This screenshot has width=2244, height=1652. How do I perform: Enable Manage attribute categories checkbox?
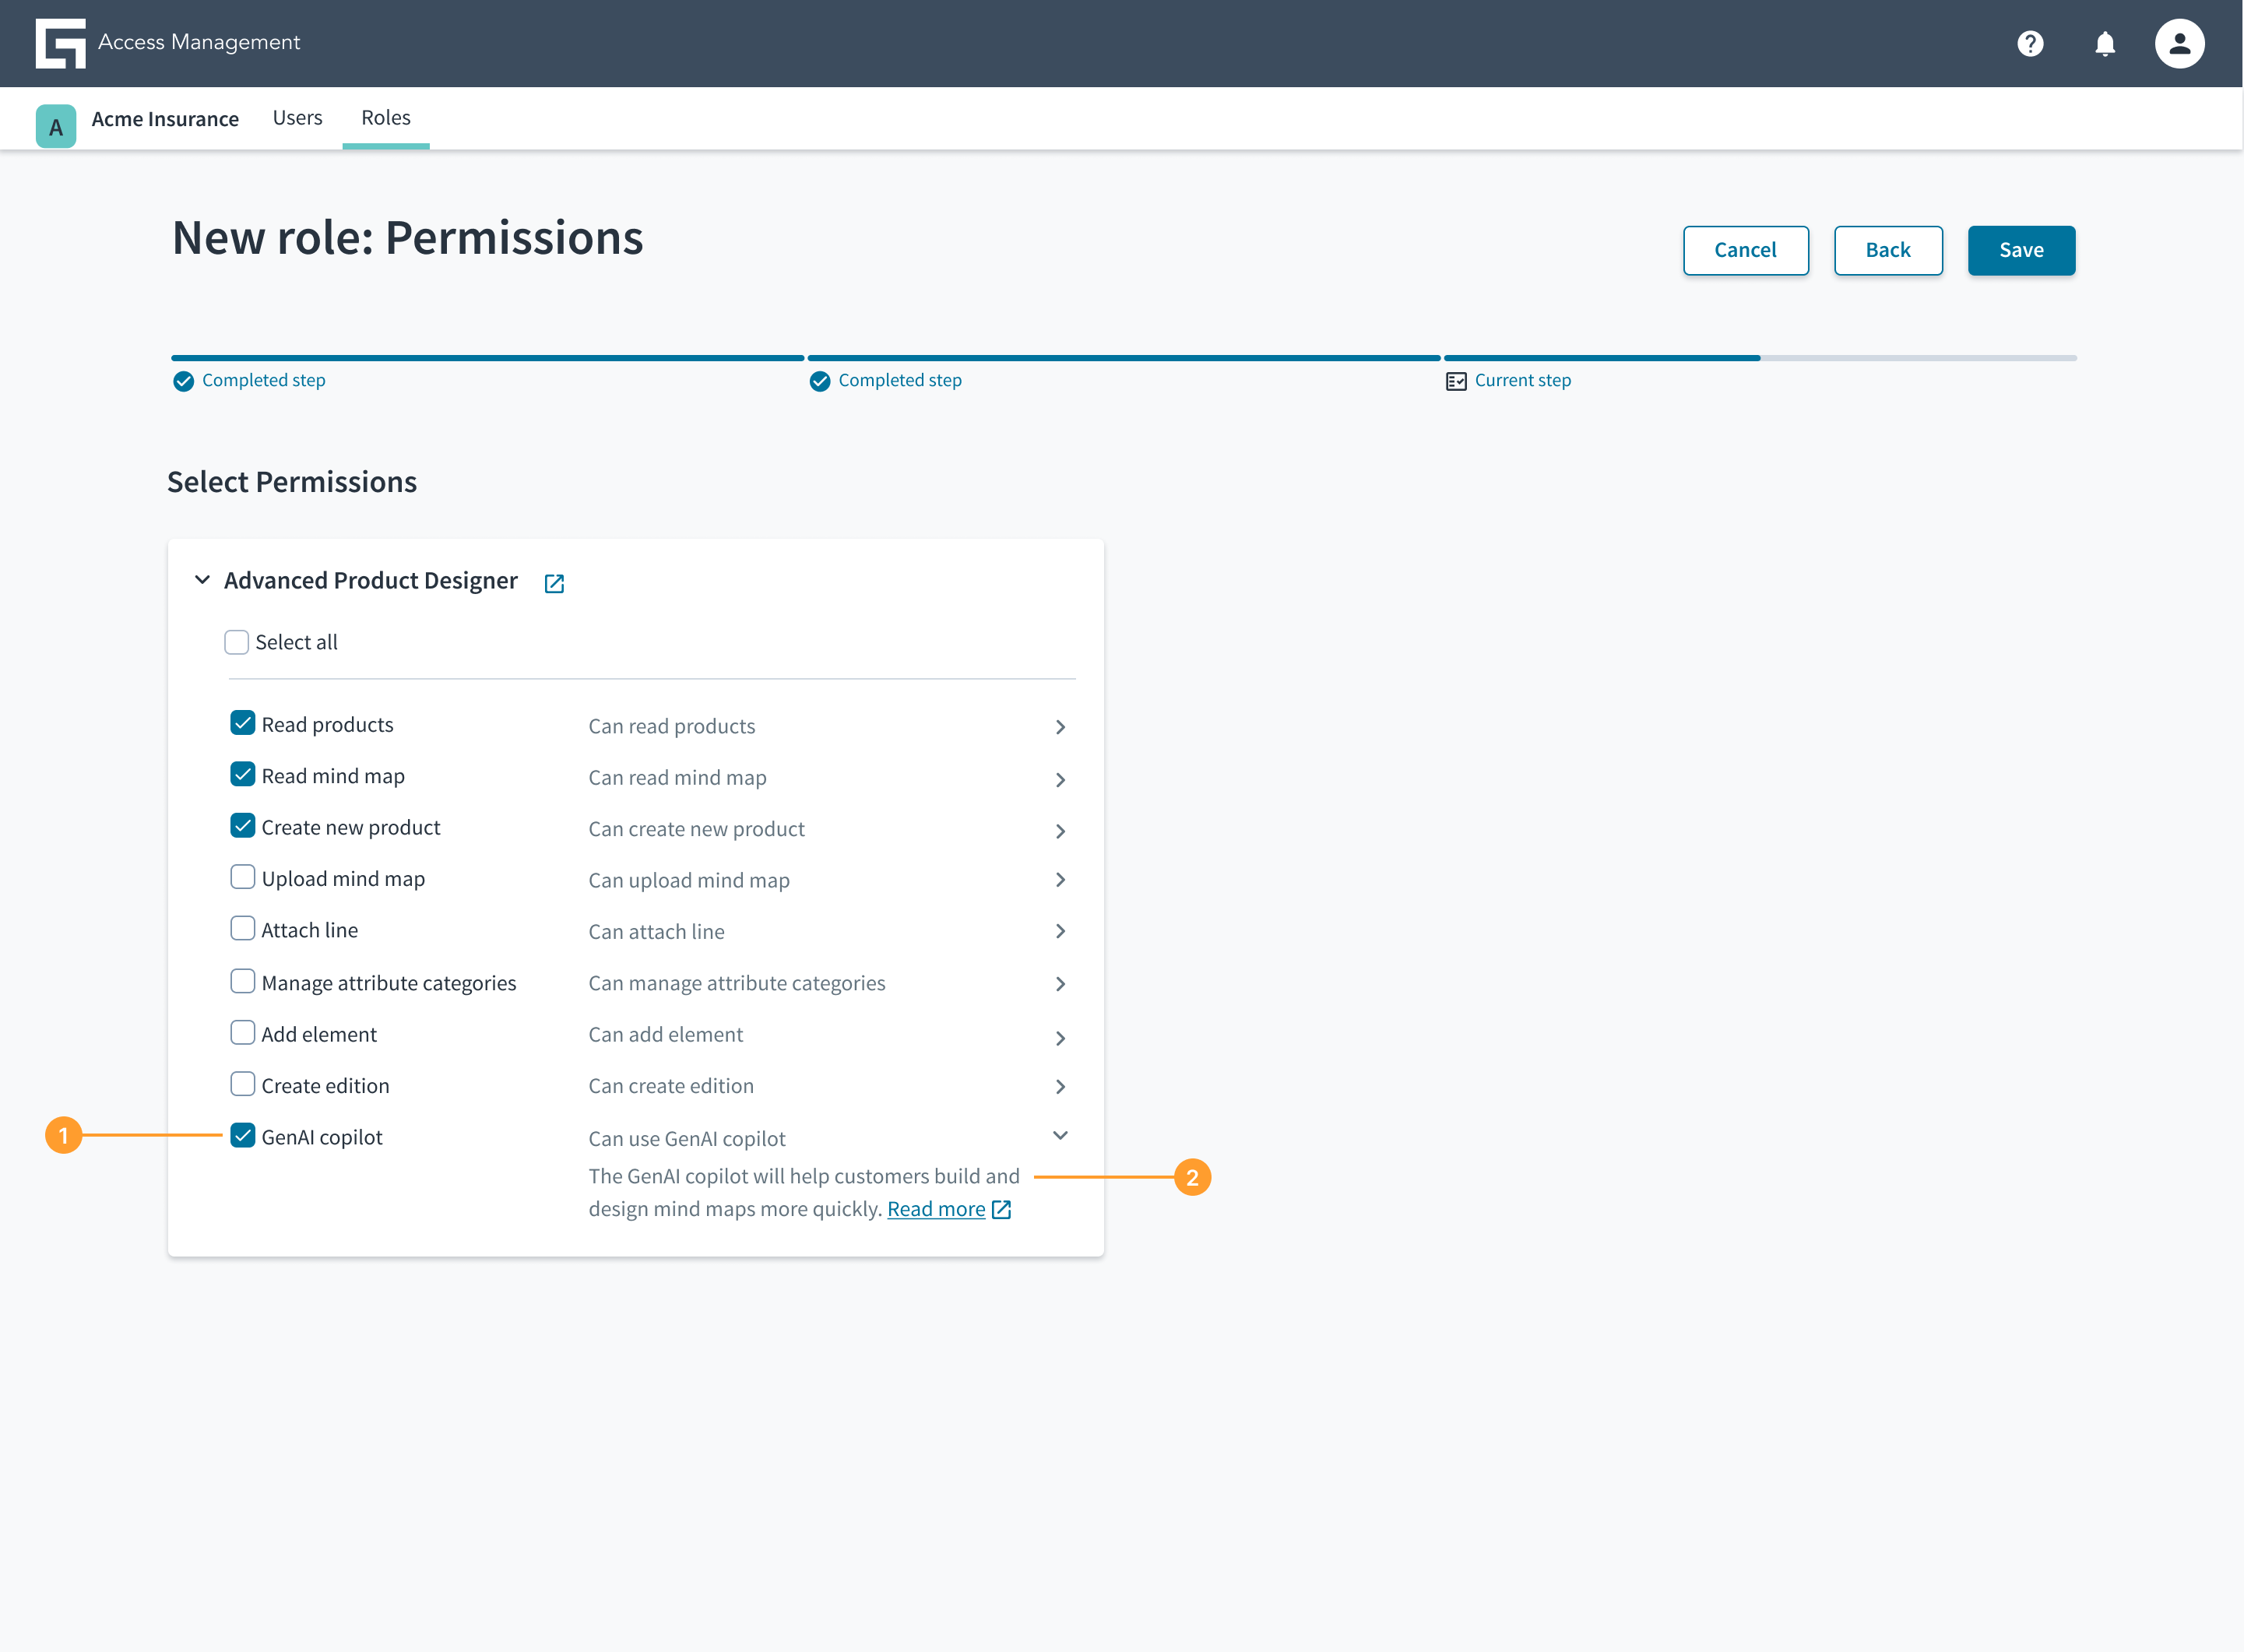click(x=242, y=981)
